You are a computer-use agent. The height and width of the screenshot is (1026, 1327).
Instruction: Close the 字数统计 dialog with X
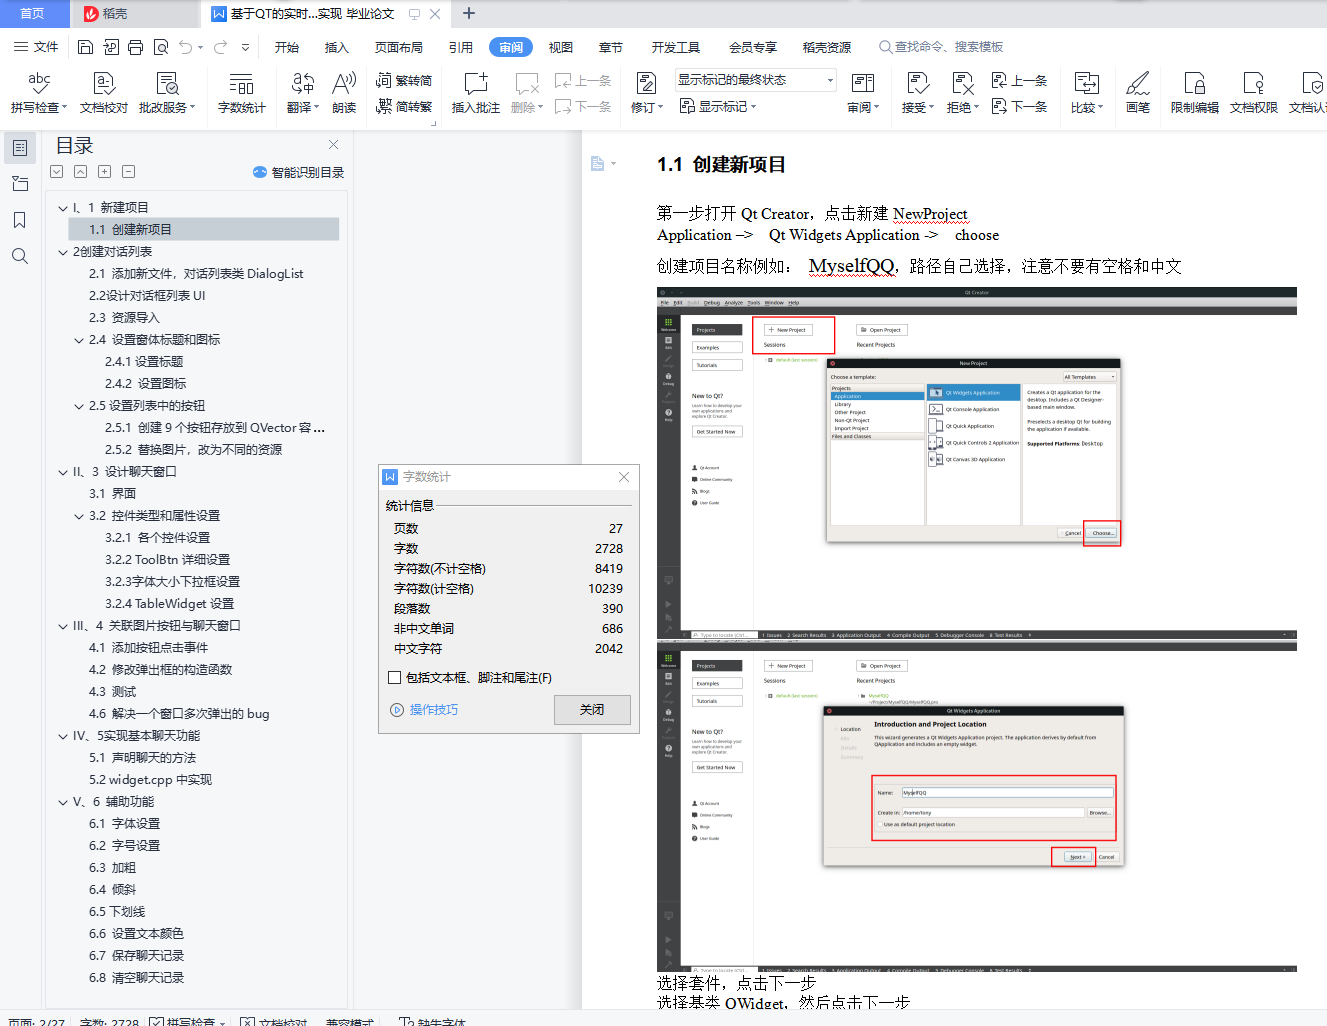(624, 477)
